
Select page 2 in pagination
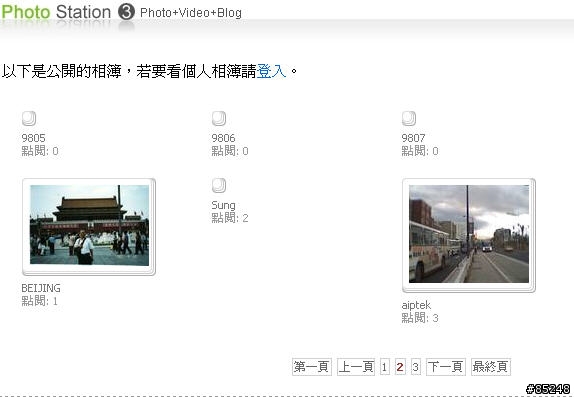coord(400,367)
